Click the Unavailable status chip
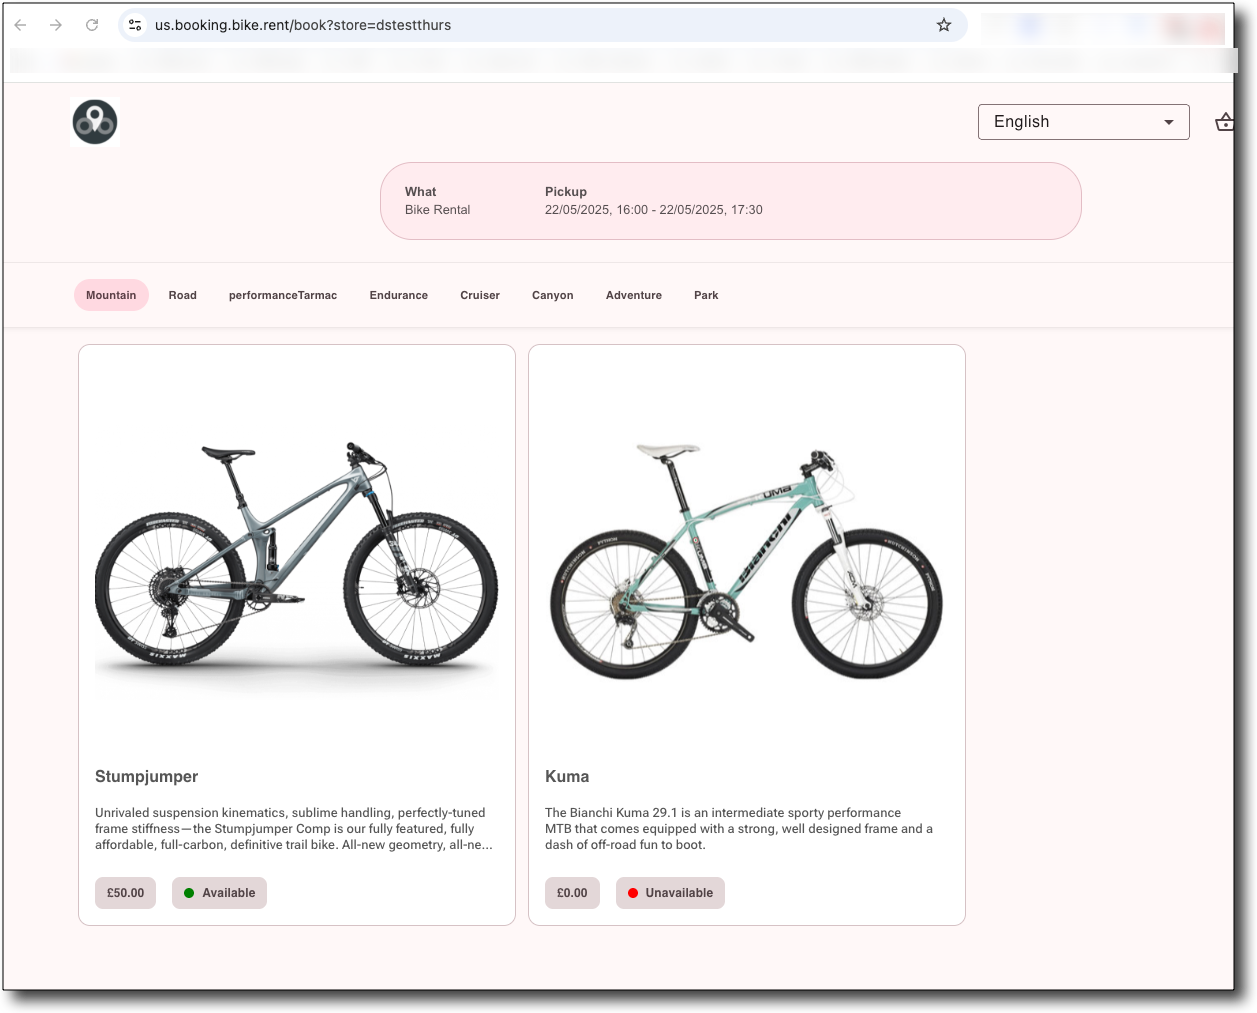1257x1013 pixels. coord(670,893)
